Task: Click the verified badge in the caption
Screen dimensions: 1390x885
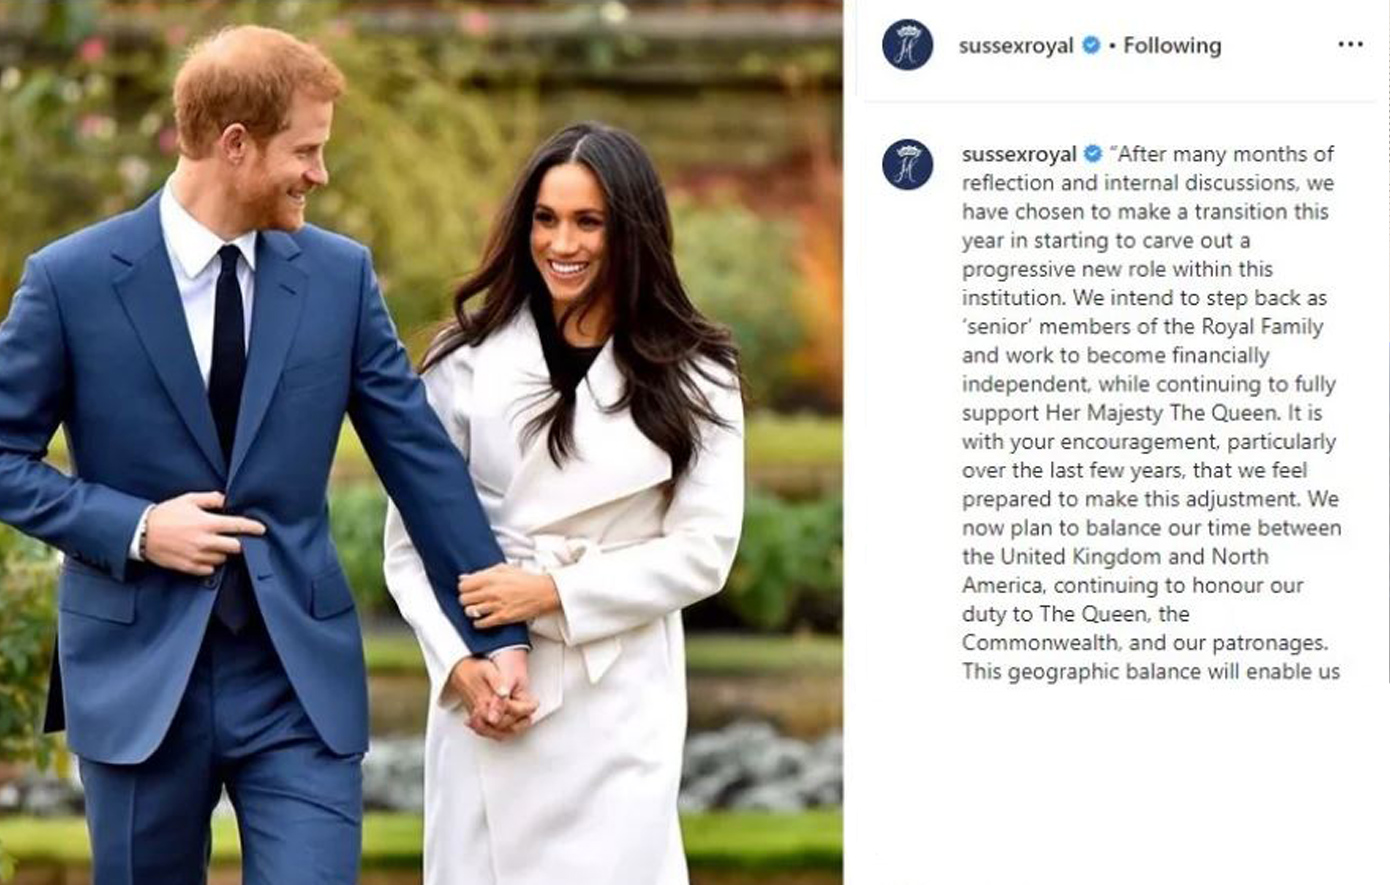Action: [x=1093, y=154]
